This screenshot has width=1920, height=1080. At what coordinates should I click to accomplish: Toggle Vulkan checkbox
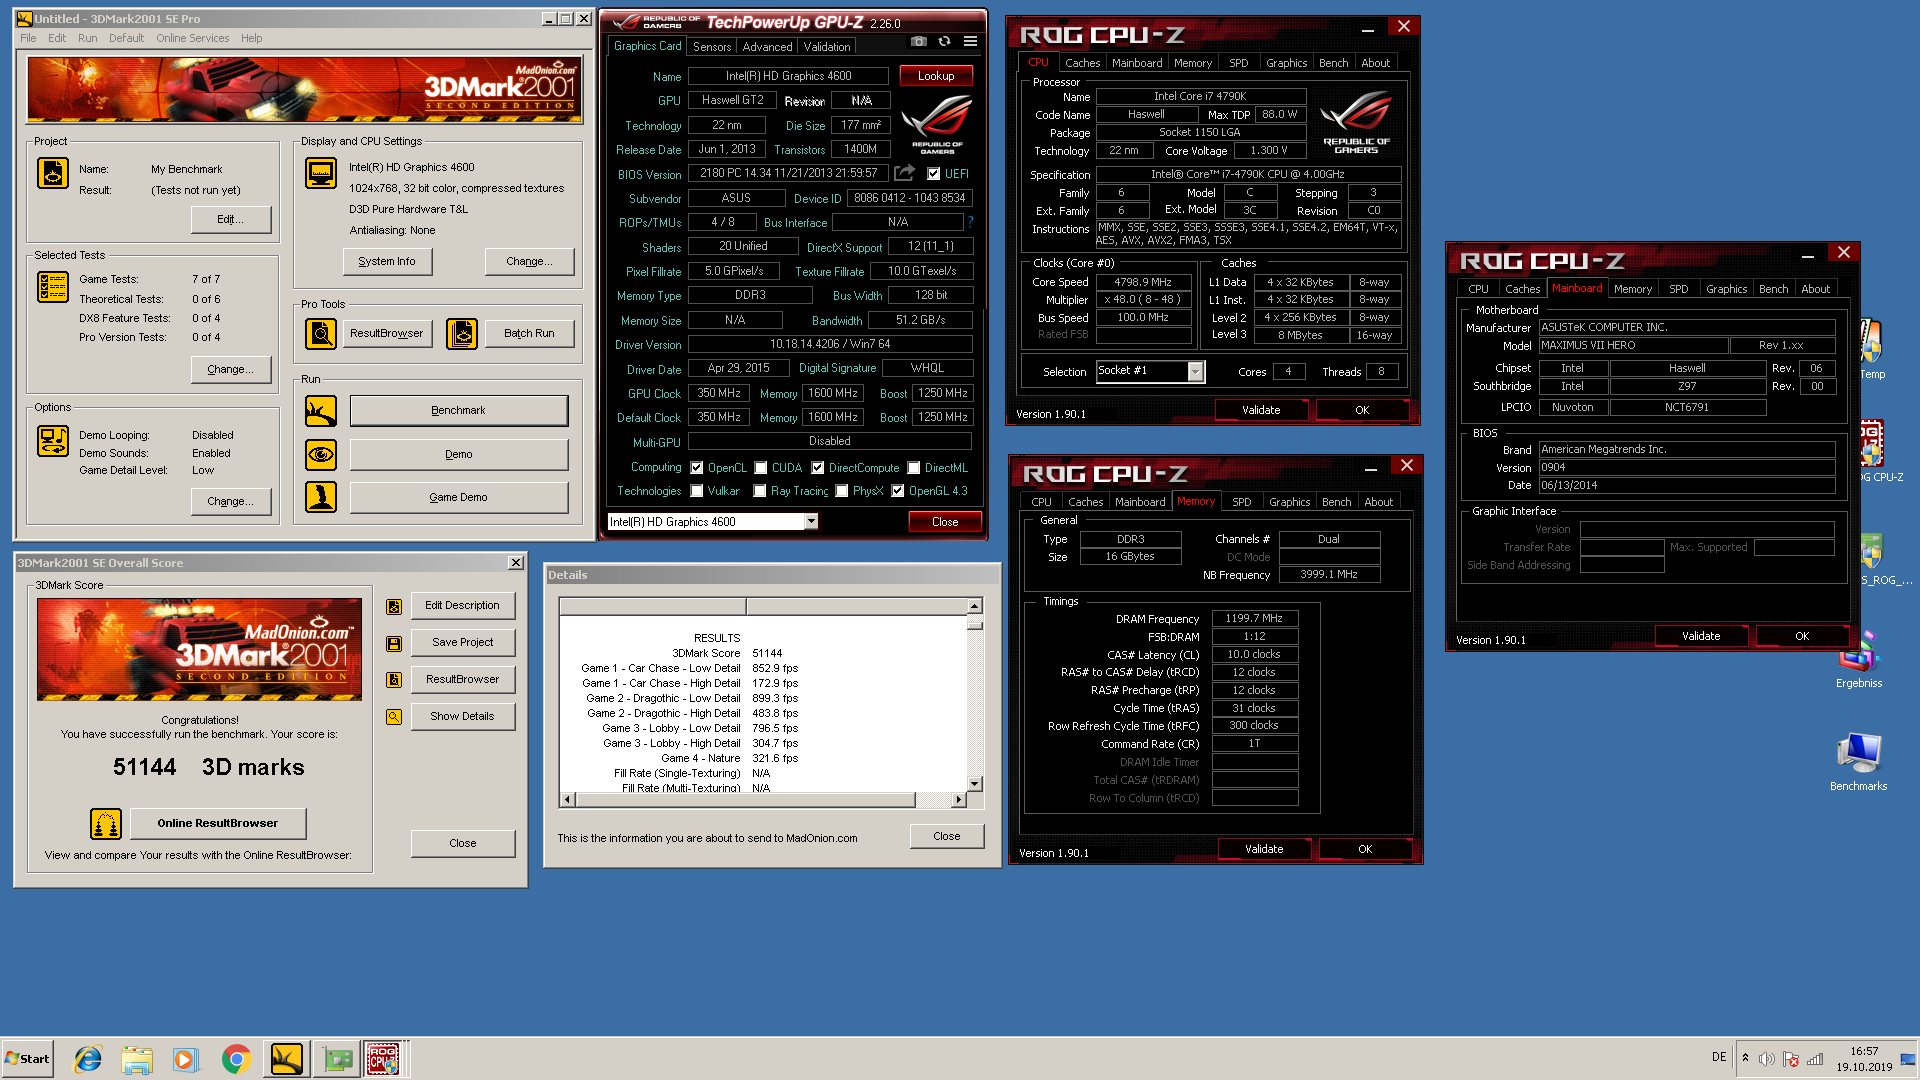coord(697,490)
